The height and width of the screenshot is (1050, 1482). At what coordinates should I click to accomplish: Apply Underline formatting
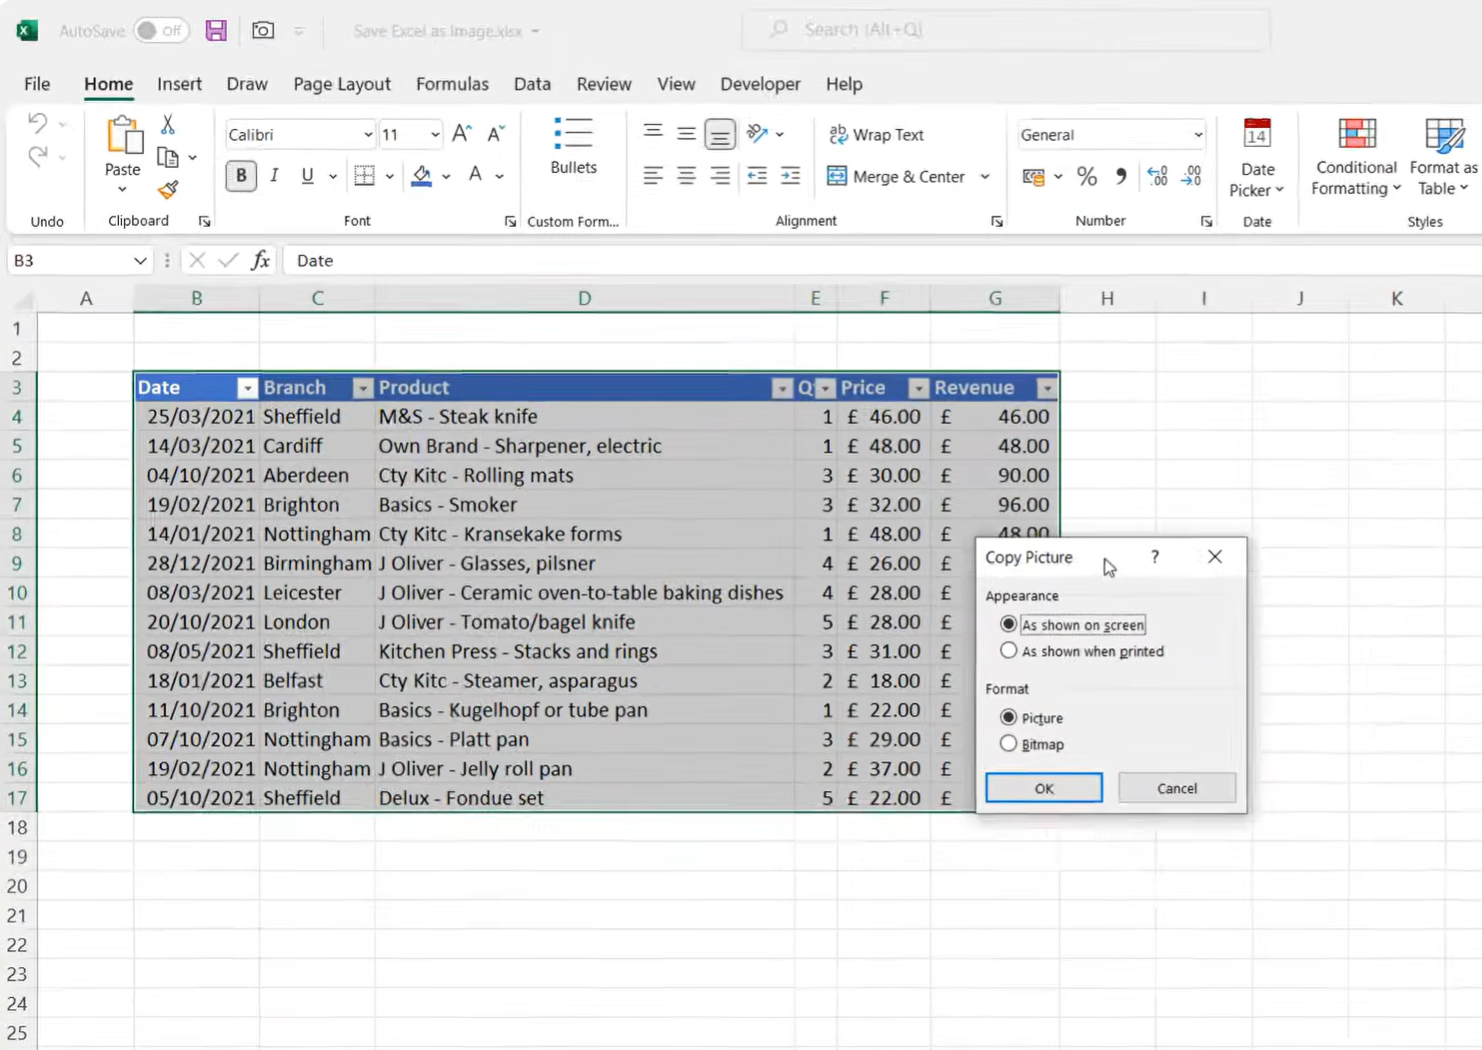pos(307,176)
